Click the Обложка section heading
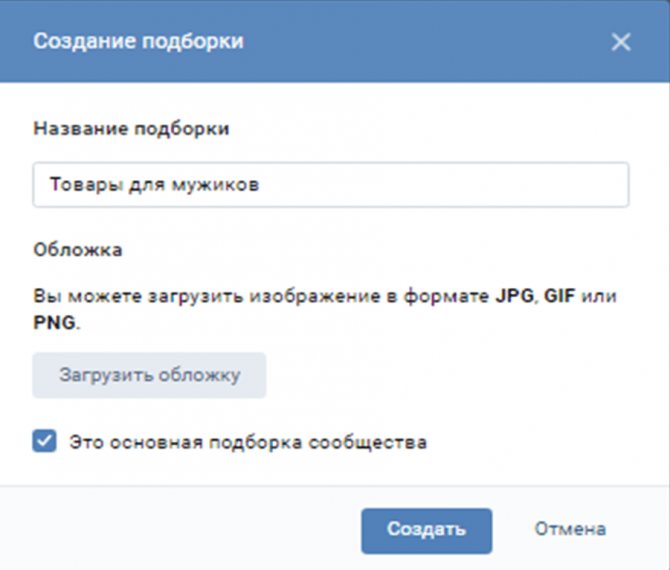The height and width of the screenshot is (570, 670). pos(78,250)
